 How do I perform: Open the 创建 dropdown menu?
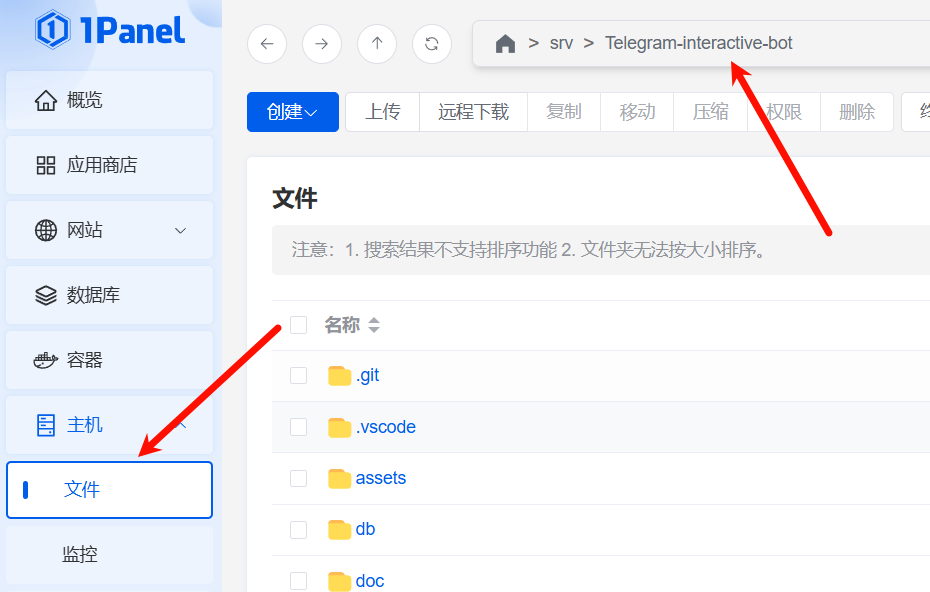(292, 112)
